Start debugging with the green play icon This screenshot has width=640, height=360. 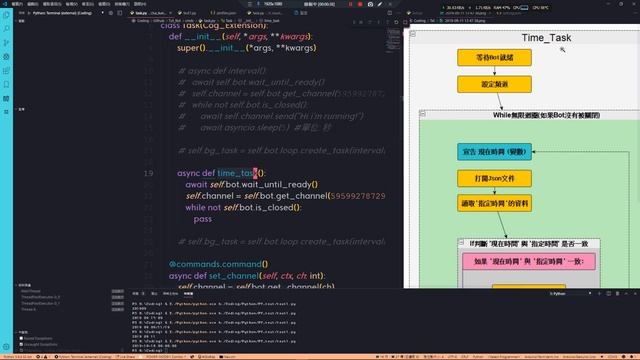pos(29,13)
